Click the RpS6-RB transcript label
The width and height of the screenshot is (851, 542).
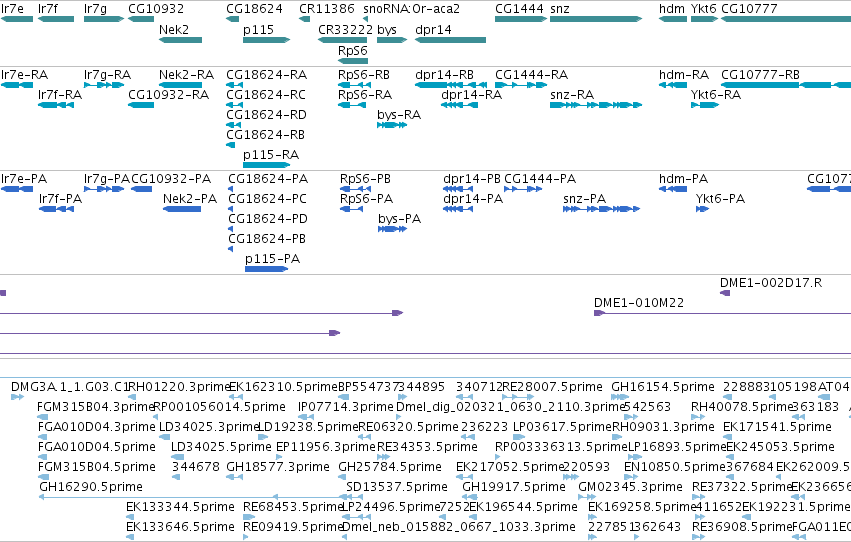point(364,75)
